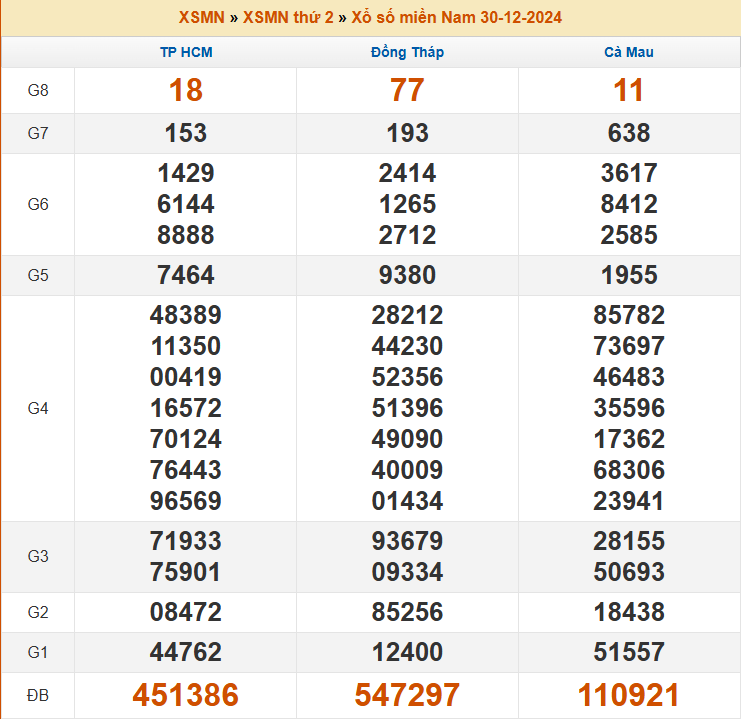Select G4 number 70124

coord(186,439)
